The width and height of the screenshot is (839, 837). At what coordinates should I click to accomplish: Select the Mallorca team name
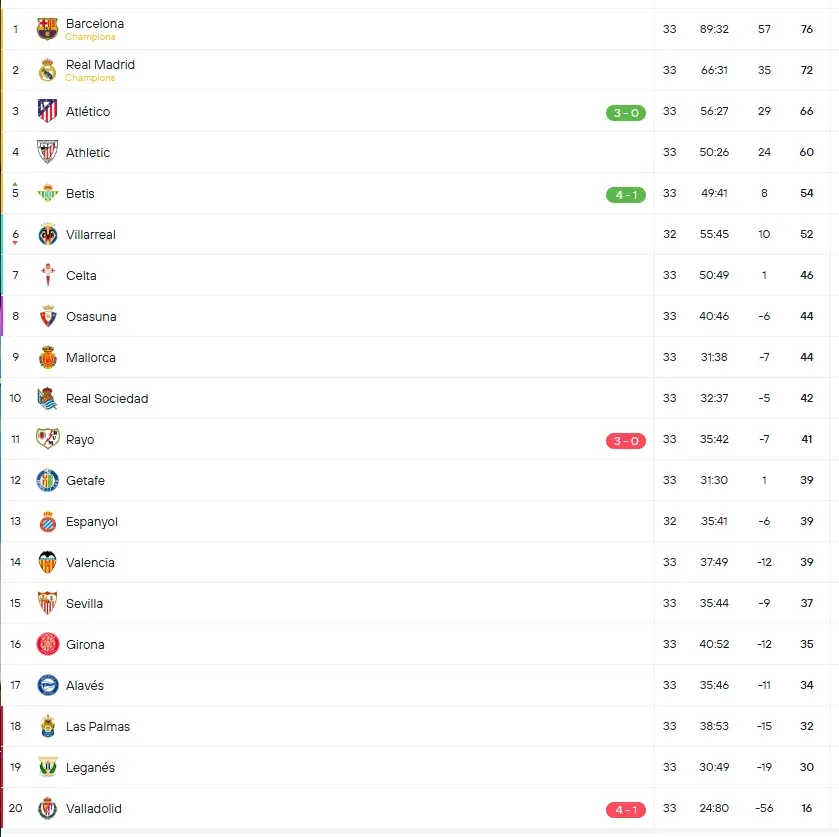pos(91,357)
